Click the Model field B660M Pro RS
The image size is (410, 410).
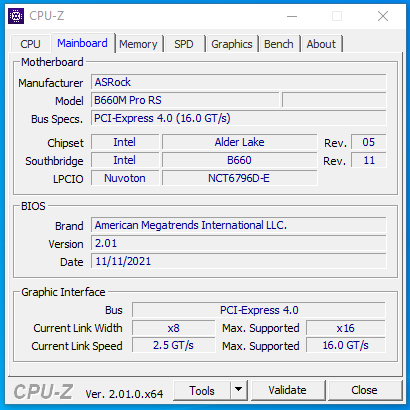(x=185, y=100)
